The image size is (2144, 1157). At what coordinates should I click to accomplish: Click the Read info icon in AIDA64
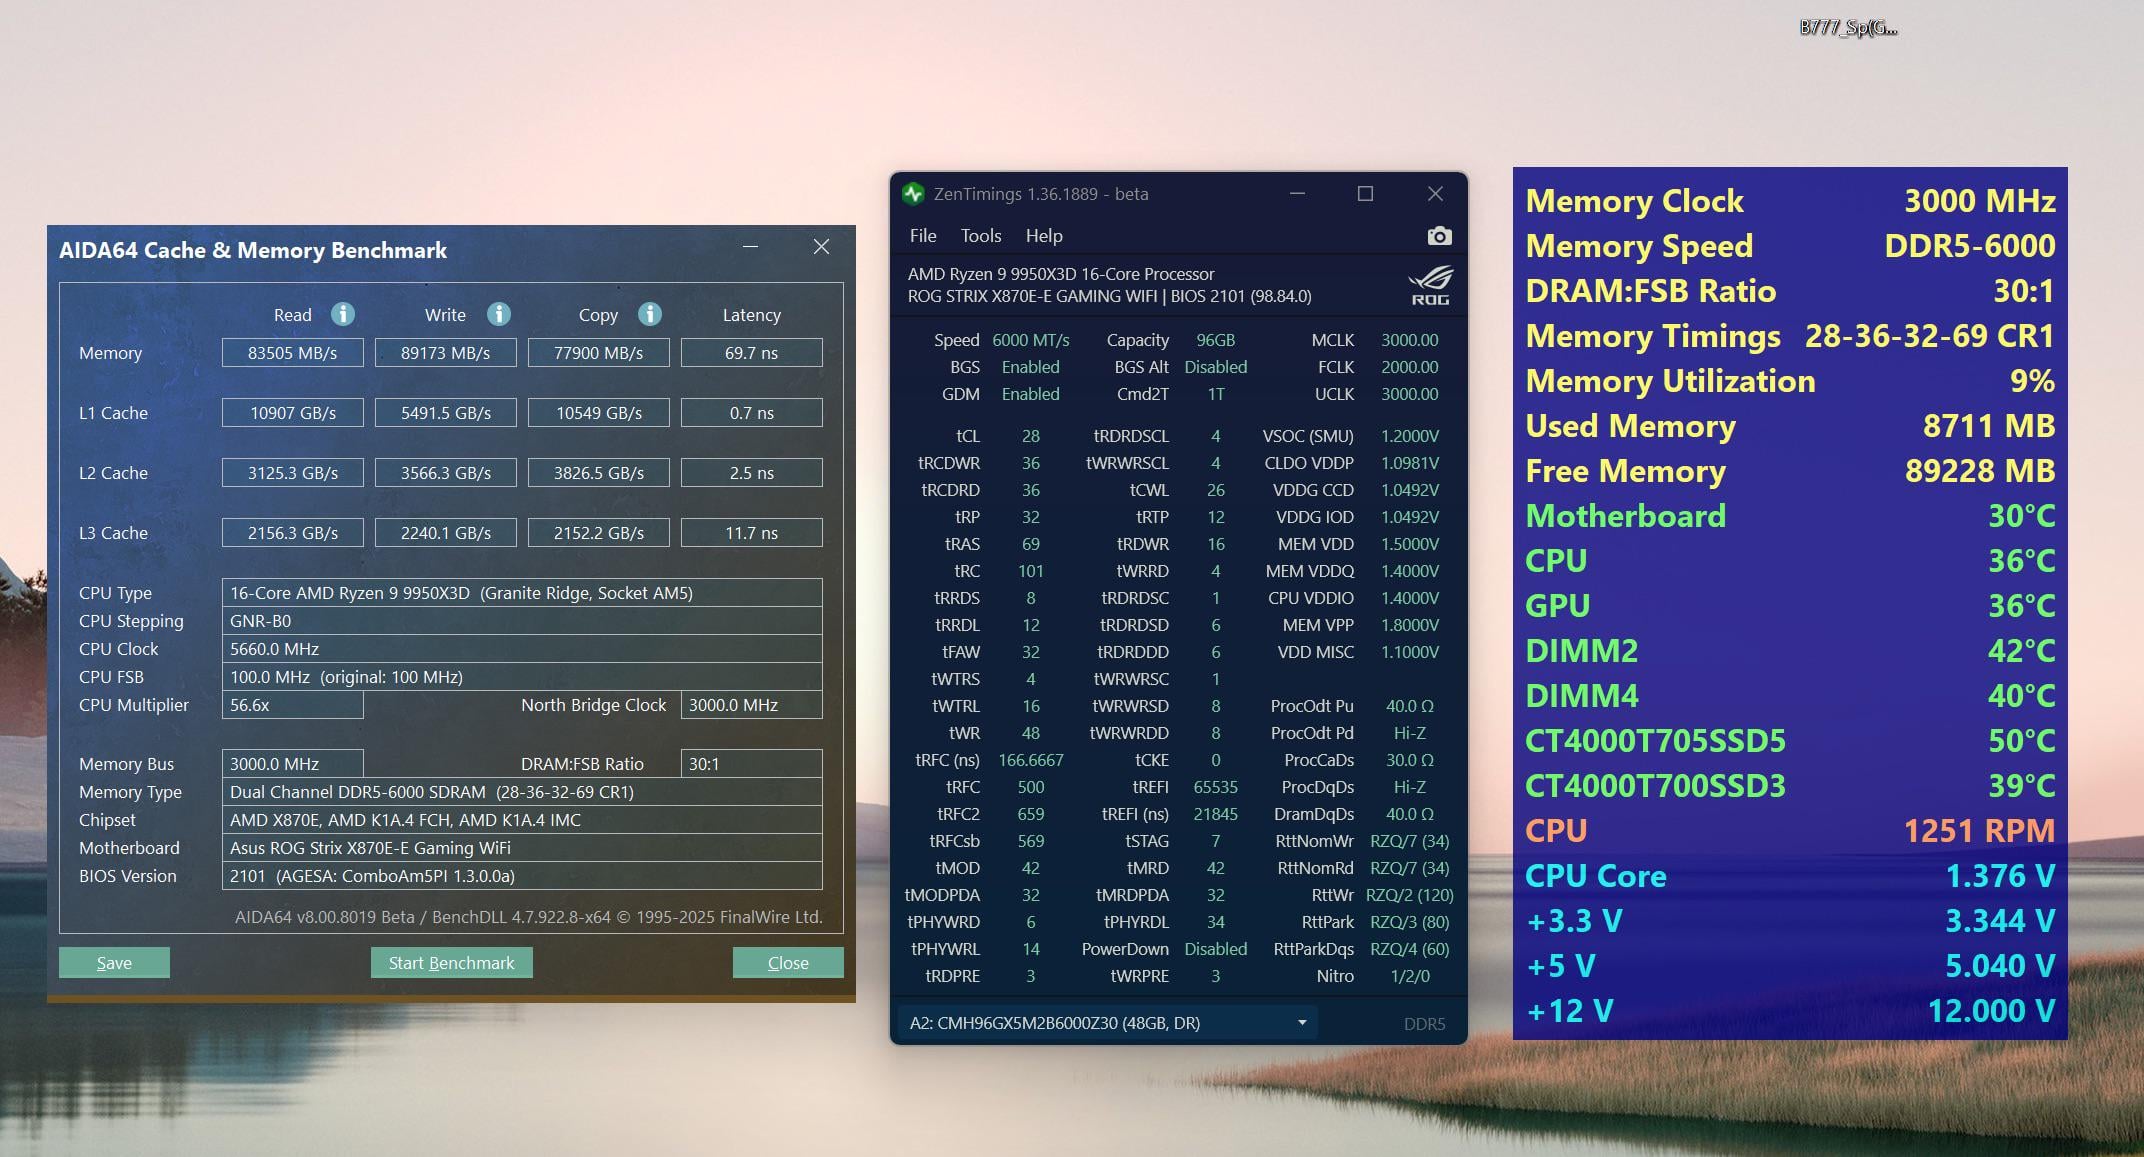pos(343,314)
